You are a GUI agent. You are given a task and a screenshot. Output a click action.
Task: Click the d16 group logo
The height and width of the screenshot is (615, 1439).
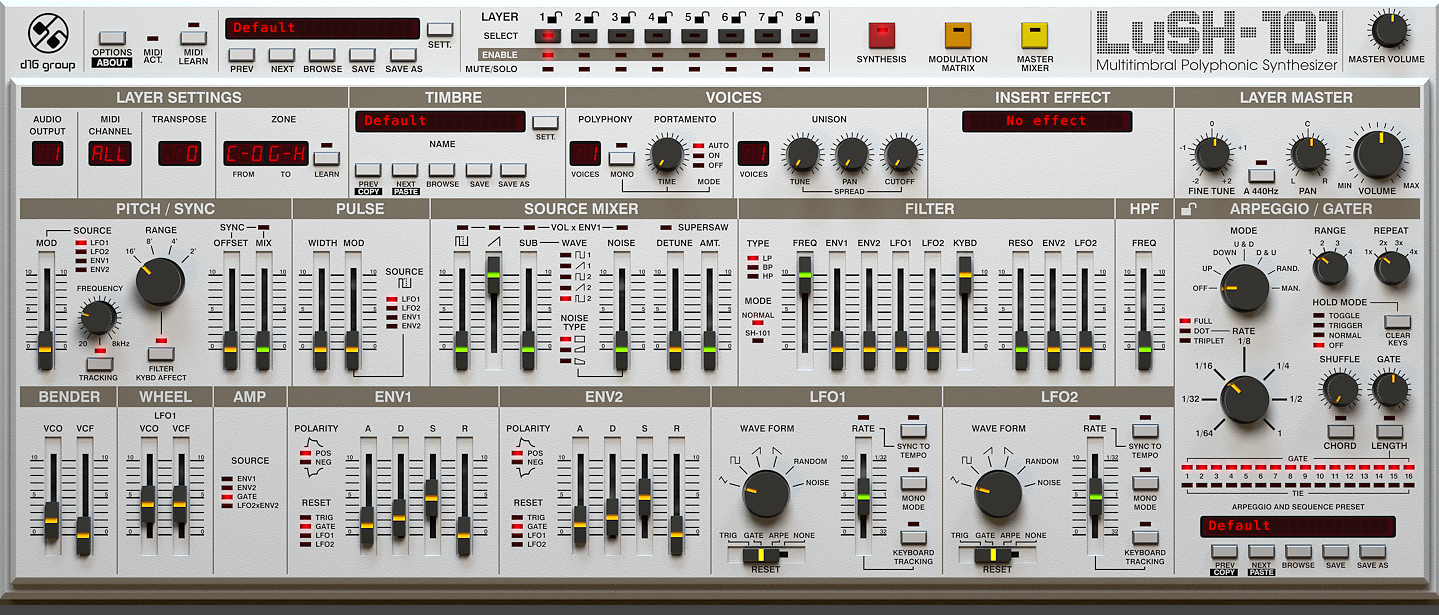click(x=46, y=37)
